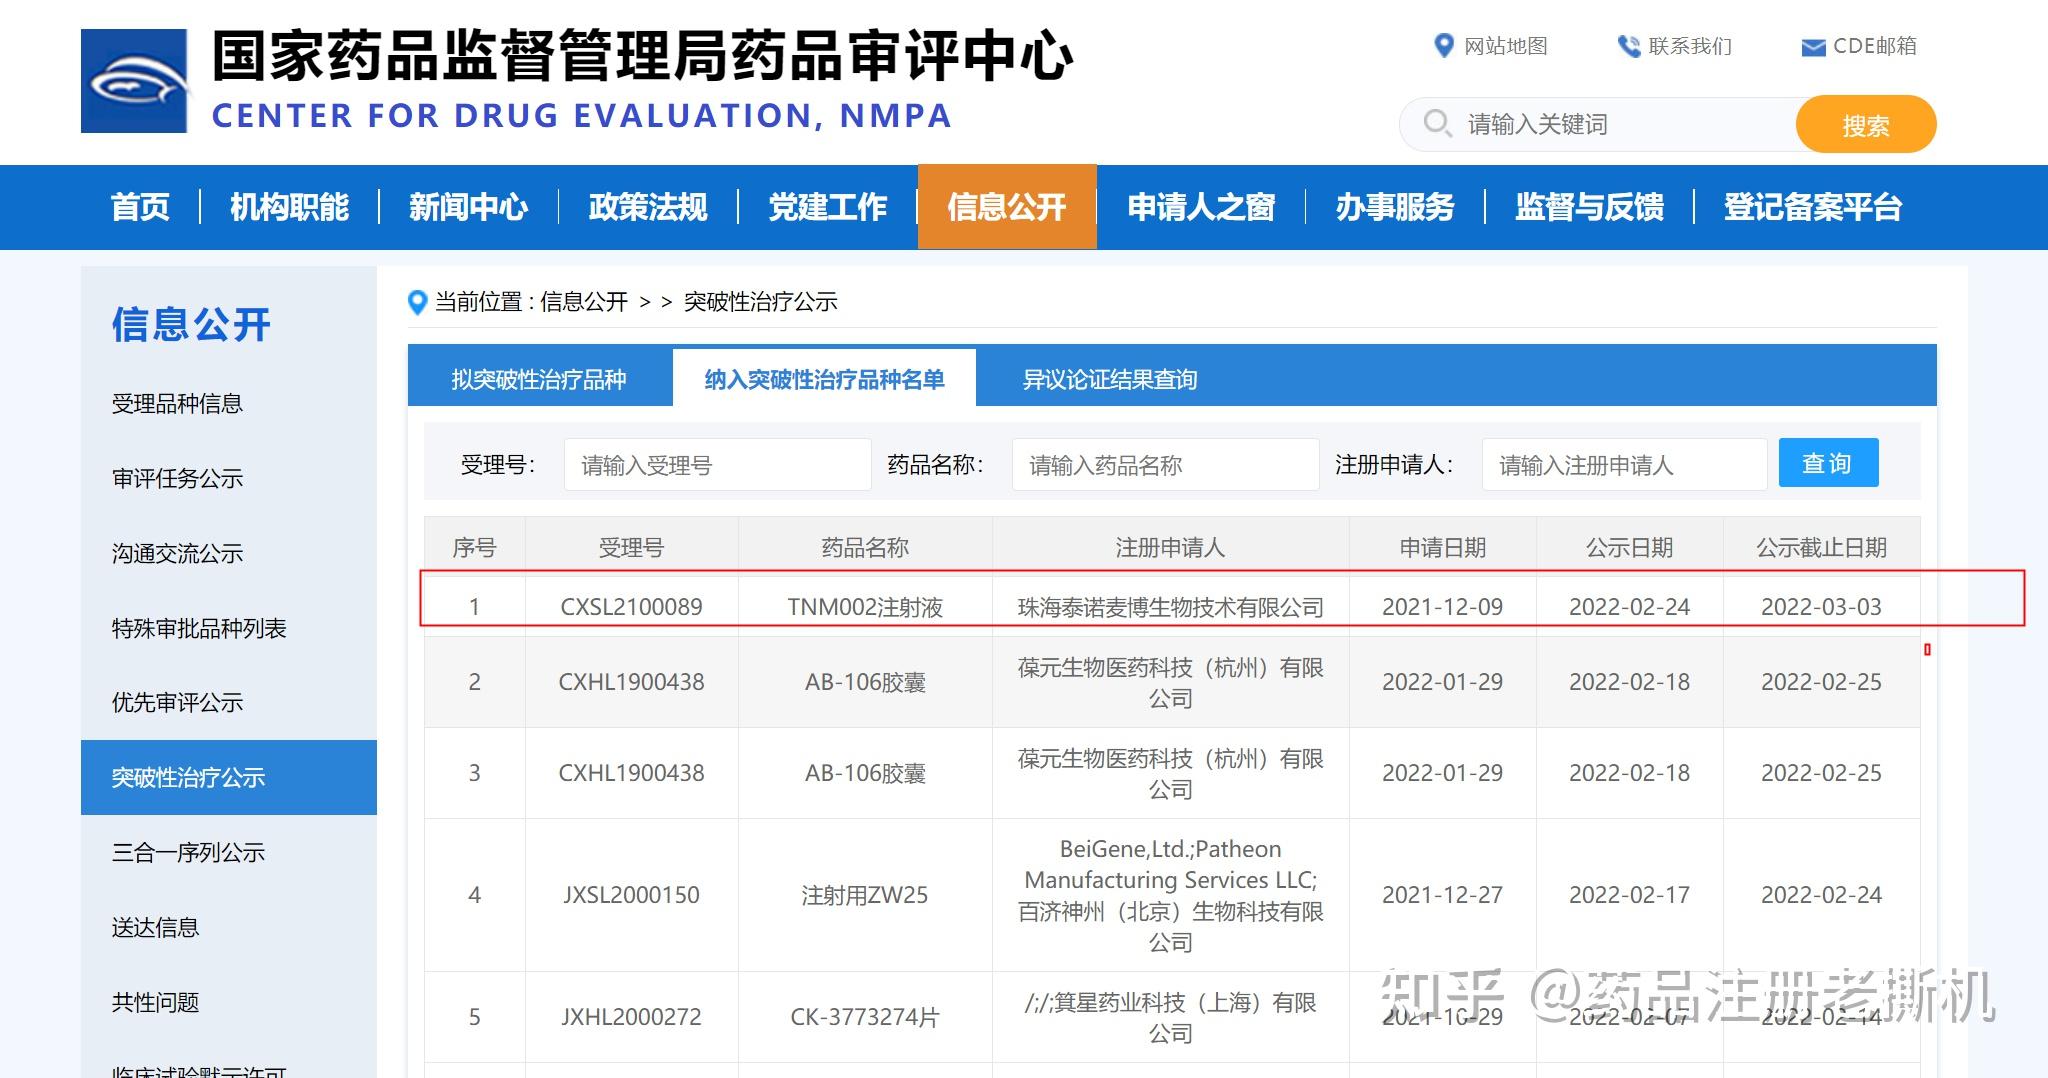Click the magnifier icon in search bar
2048x1078 pixels.
click(x=1438, y=123)
